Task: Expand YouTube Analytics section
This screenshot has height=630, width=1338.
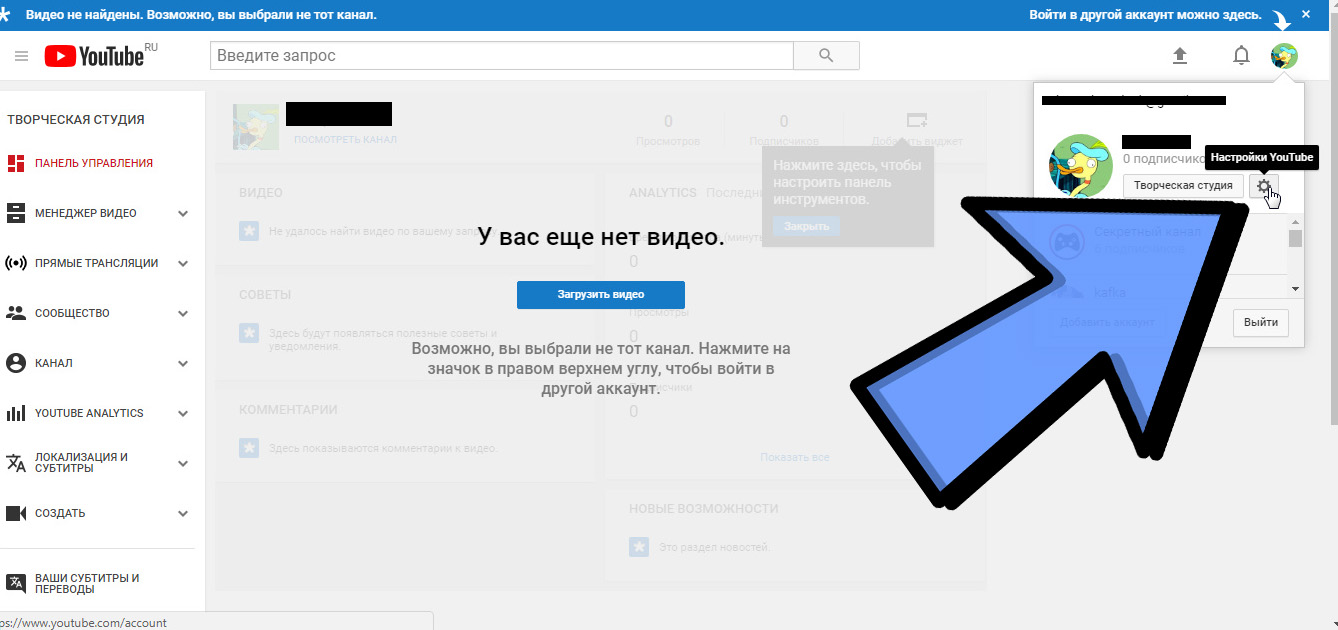Action: 183,413
